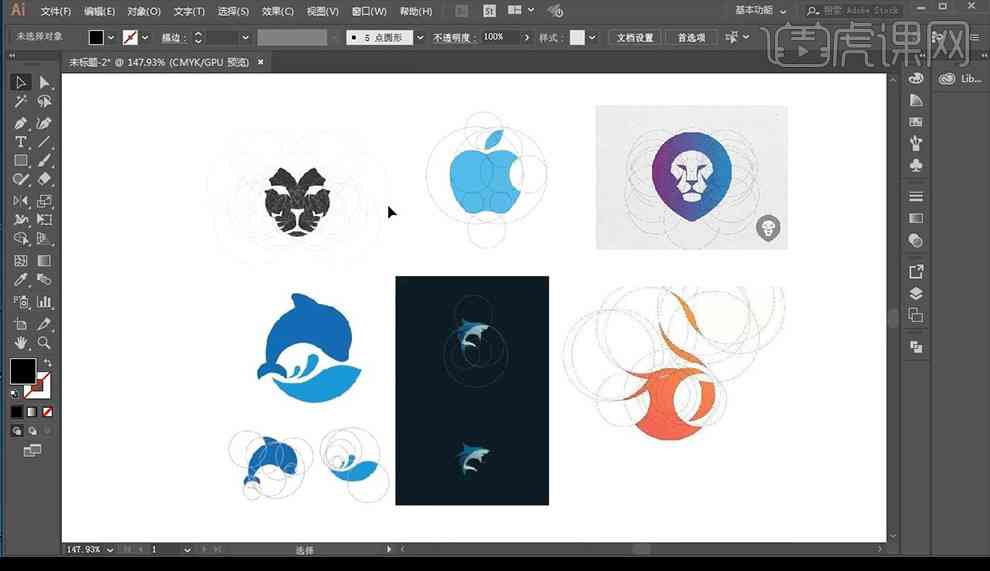Select the Magic Wand tool

(20, 102)
